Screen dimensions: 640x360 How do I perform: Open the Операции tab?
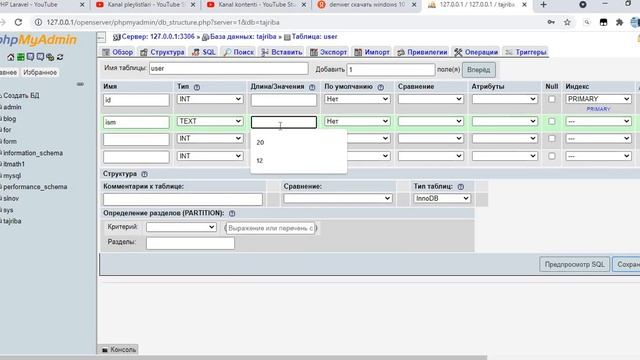tap(476, 52)
